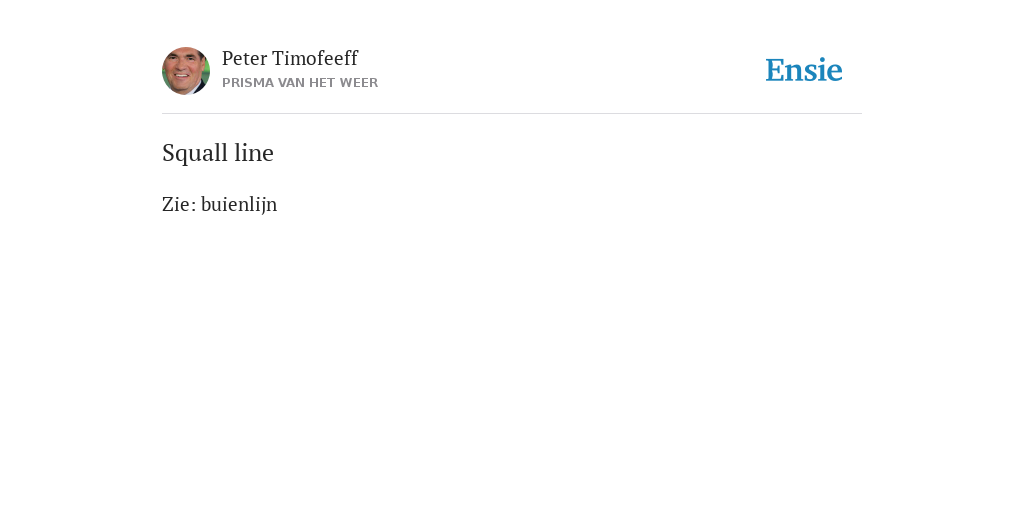1024x512 pixels.
Task: Click the colon after 'Zie'
Action: tap(194, 206)
